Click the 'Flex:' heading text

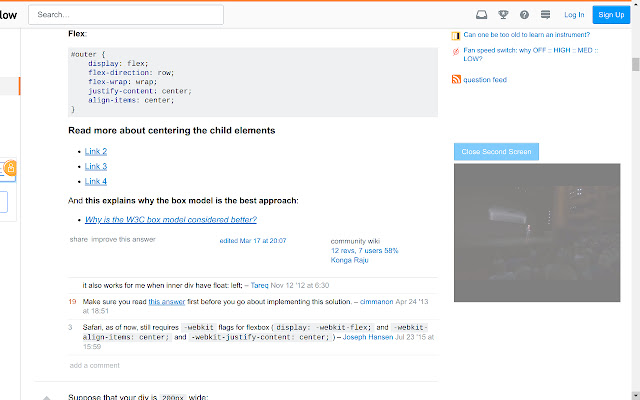pos(78,33)
